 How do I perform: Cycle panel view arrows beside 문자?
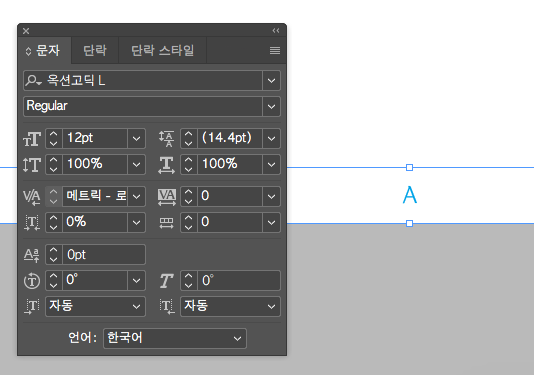pyautogui.click(x=28, y=51)
